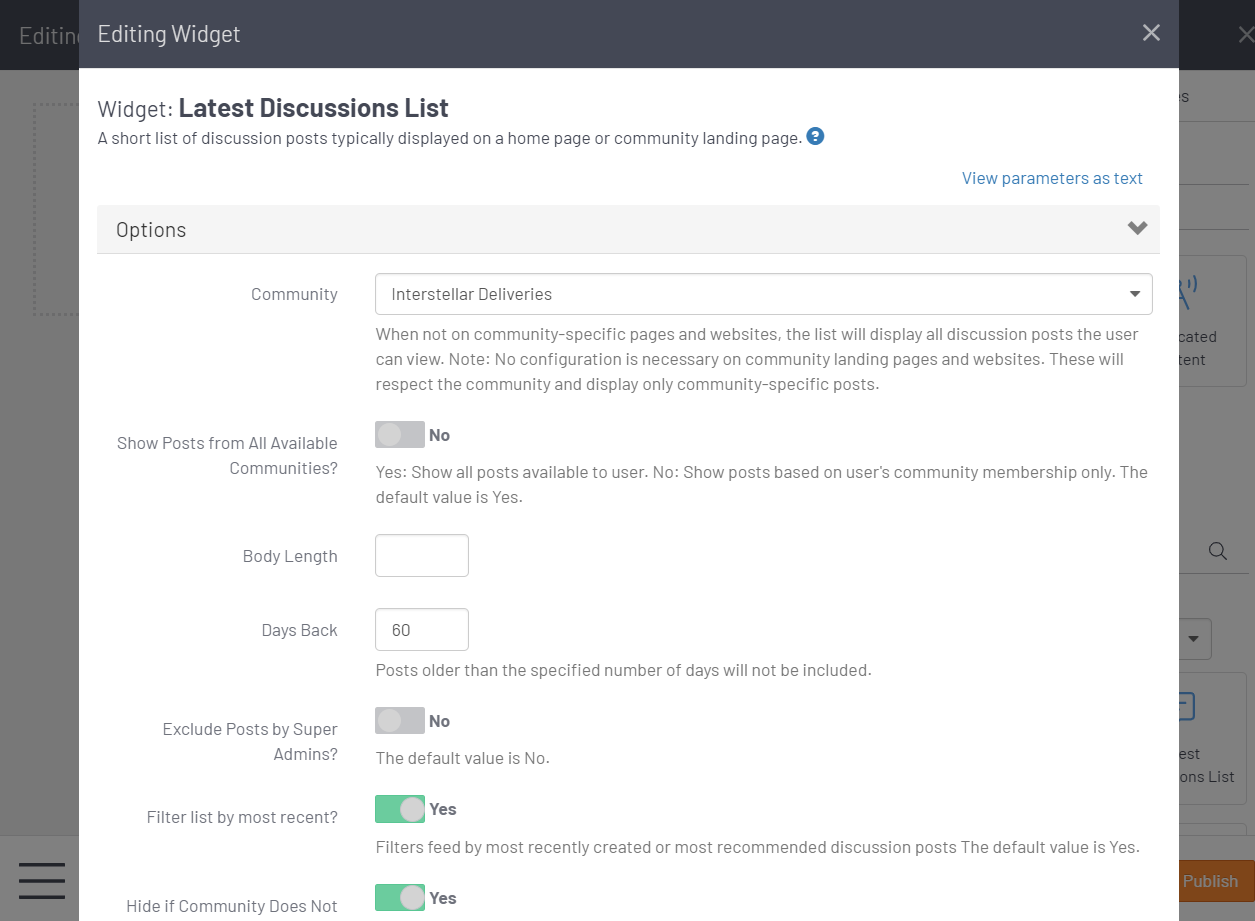This screenshot has width=1255, height=921.
Task: Click Exclude Posts by Super Admins label
Action: pyautogui.click(x=250, y=741)
